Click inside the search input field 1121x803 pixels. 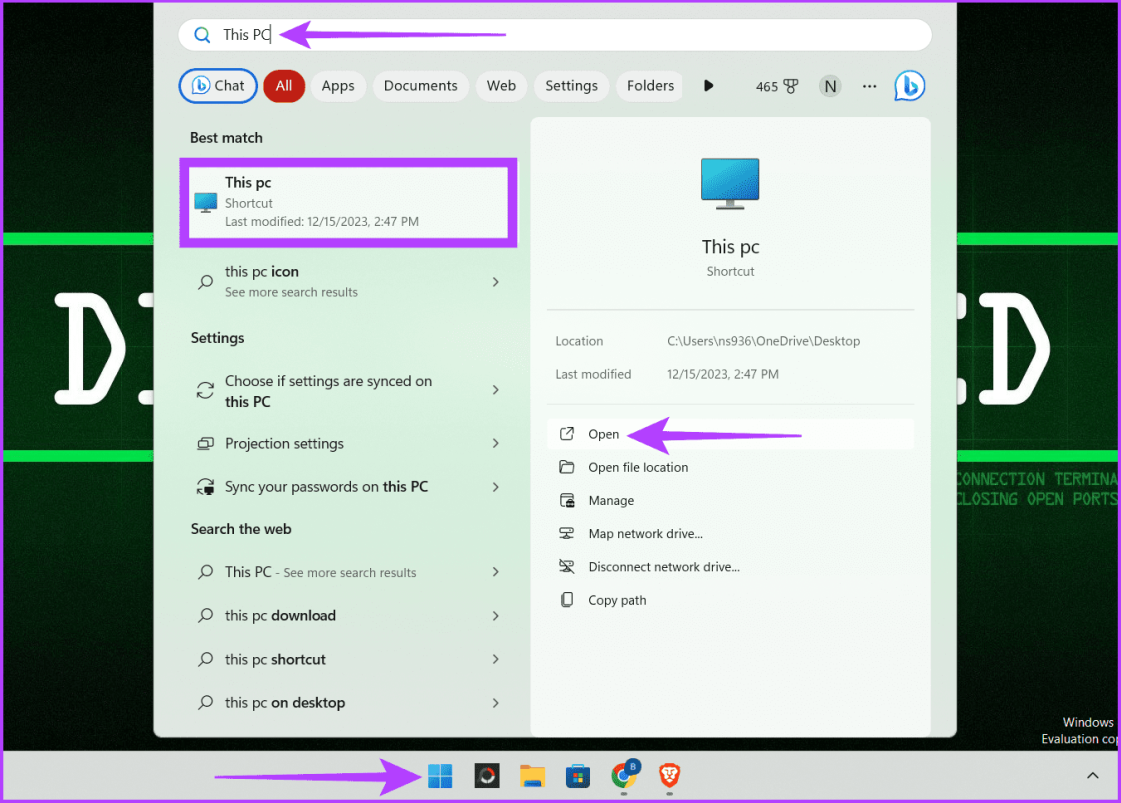[400, 34]
